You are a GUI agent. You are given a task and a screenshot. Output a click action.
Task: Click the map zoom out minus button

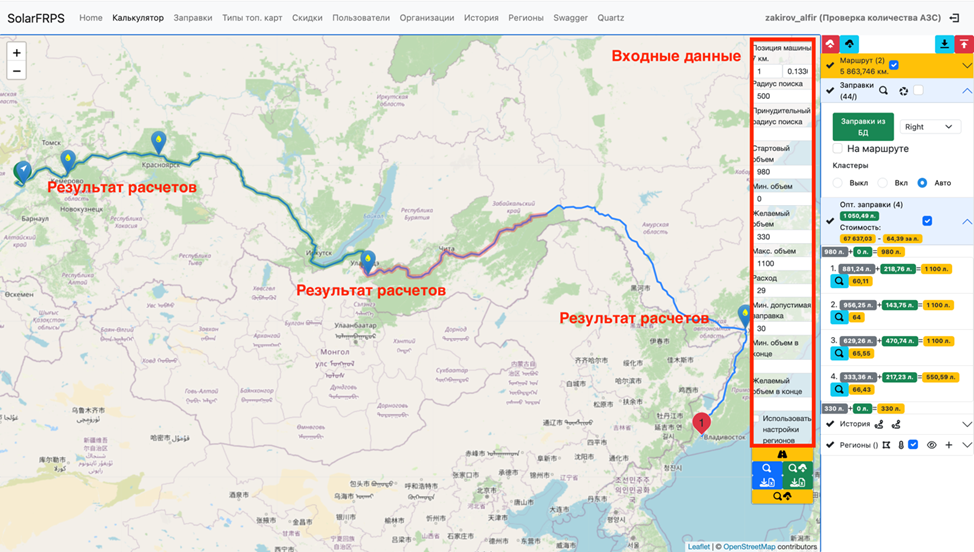click(x=17, y=71)
